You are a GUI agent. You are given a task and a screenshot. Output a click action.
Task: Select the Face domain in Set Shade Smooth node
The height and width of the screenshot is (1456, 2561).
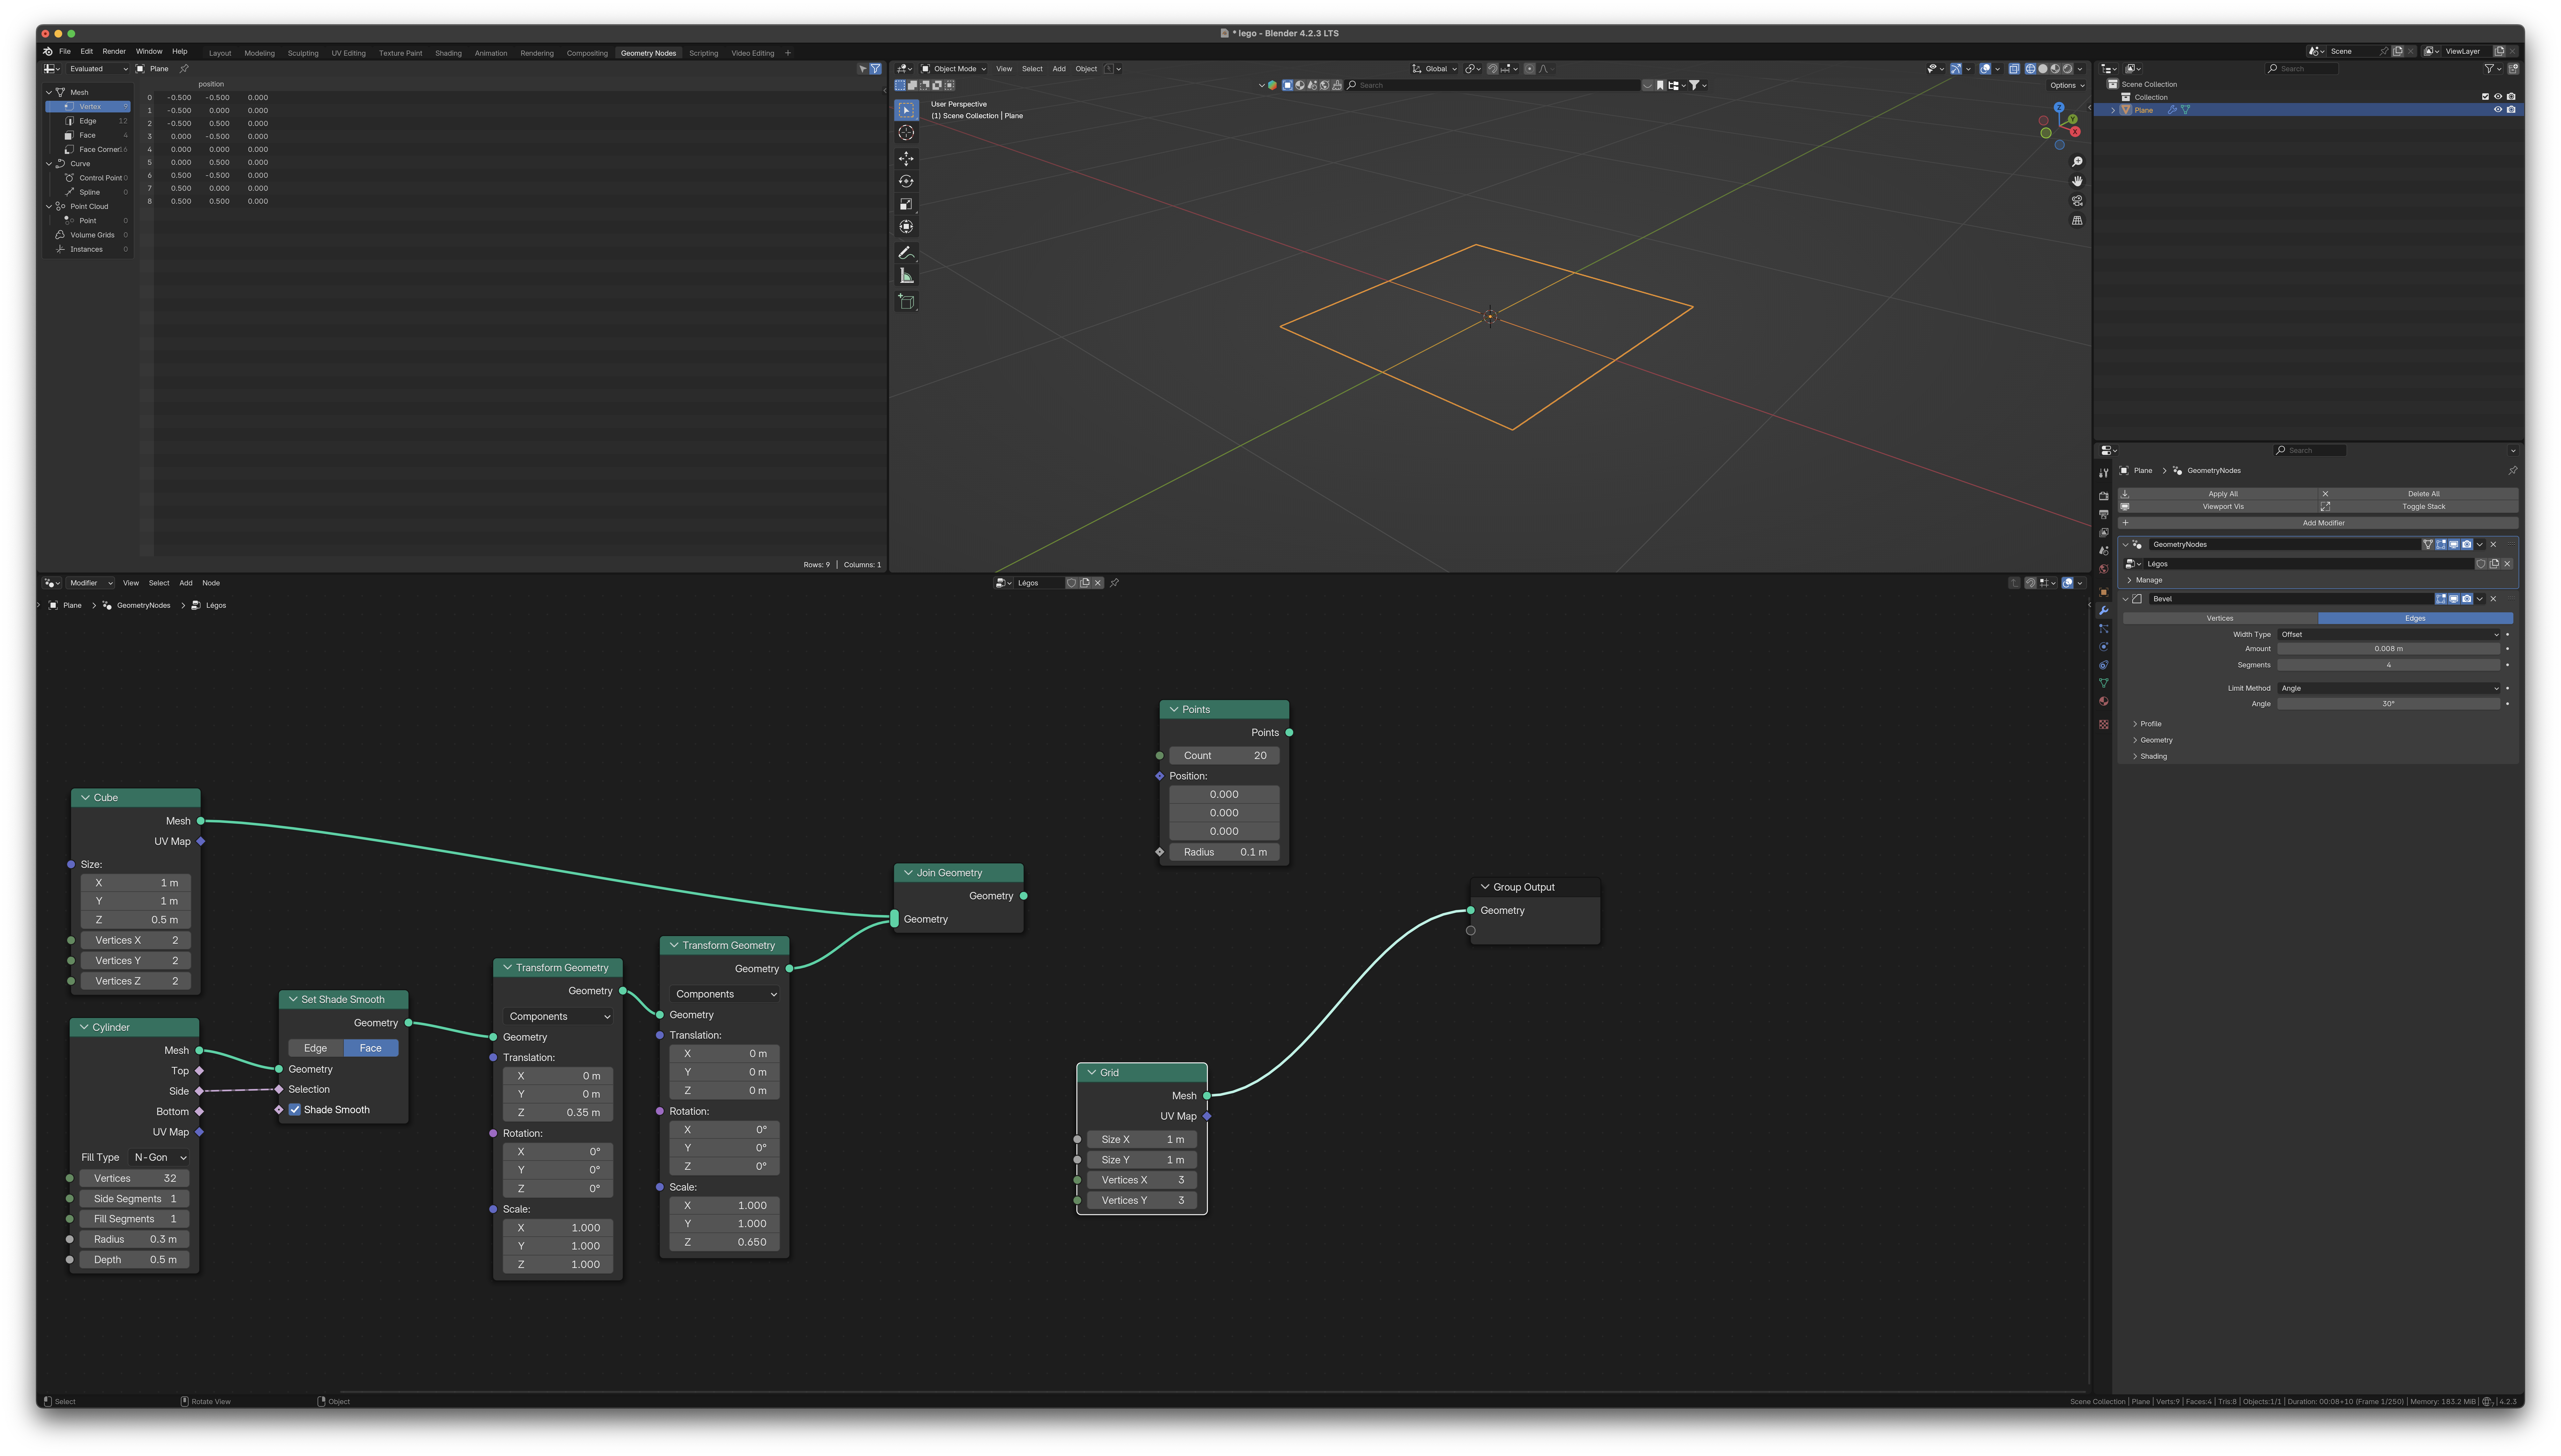click(371, 1048)
